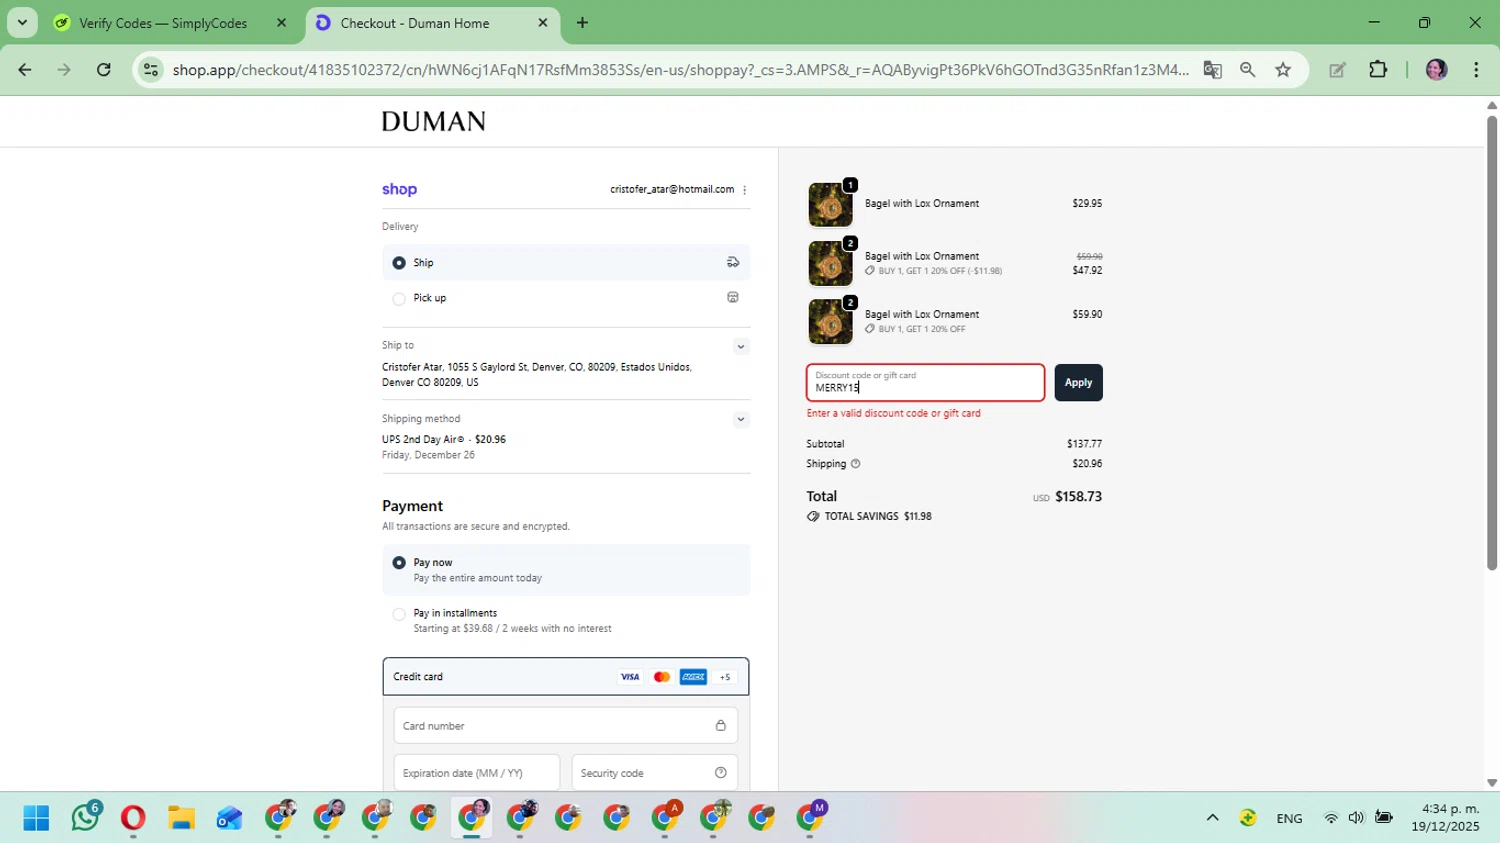This screenshot has height=843, width=1500.
Task: Click the Mastercard icon
Action: pos(662,677)
